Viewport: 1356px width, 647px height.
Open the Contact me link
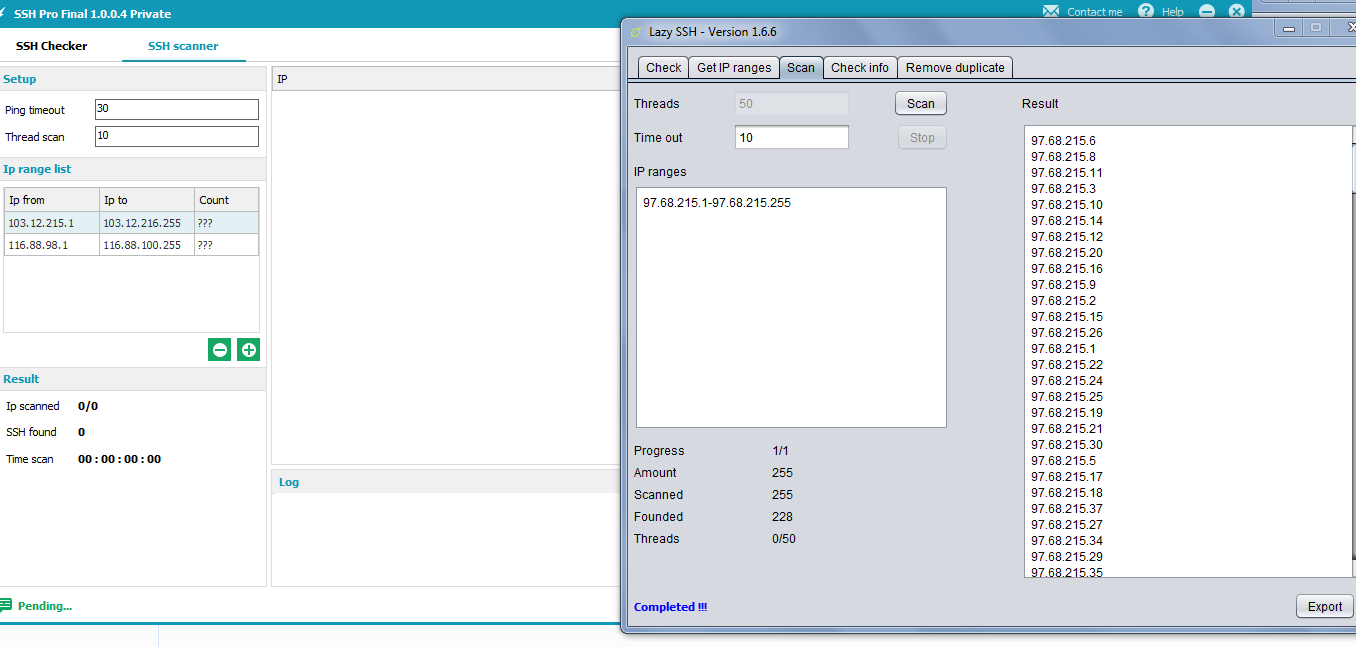pos(1095,12)
